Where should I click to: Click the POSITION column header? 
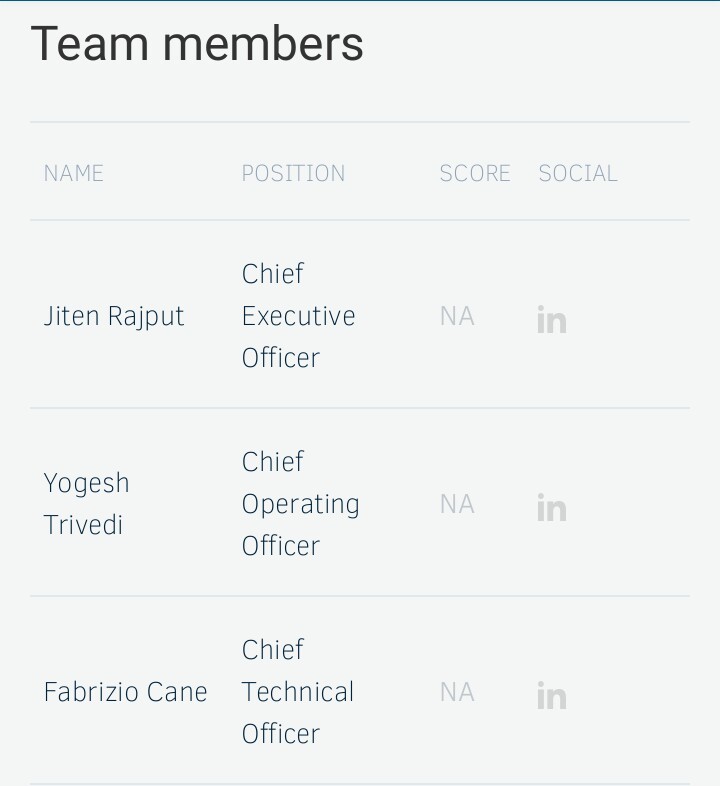293,173
